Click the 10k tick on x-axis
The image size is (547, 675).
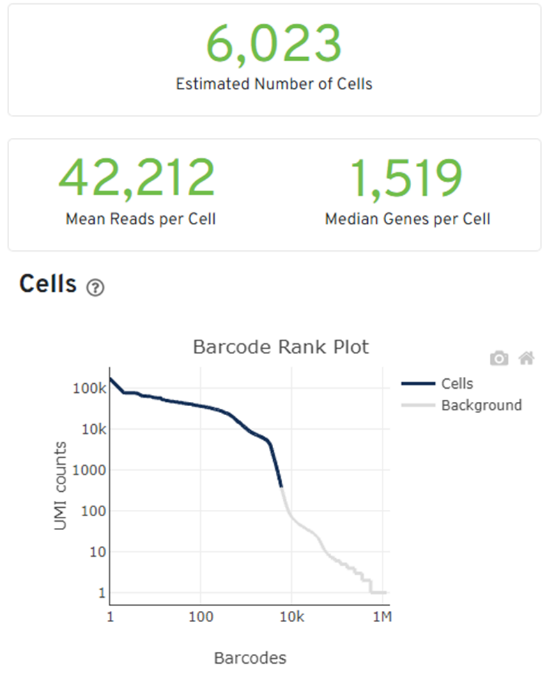292,617
